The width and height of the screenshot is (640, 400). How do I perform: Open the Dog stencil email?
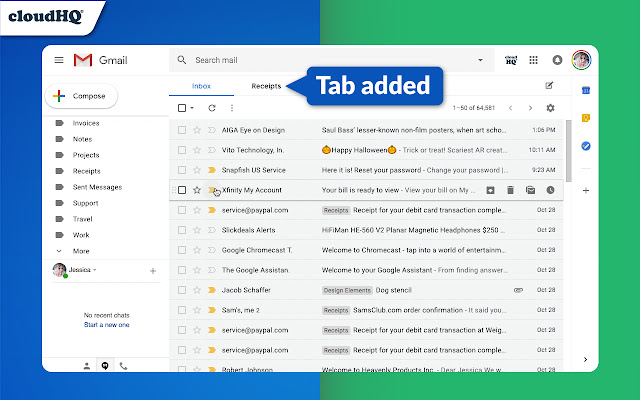point(367,290)
